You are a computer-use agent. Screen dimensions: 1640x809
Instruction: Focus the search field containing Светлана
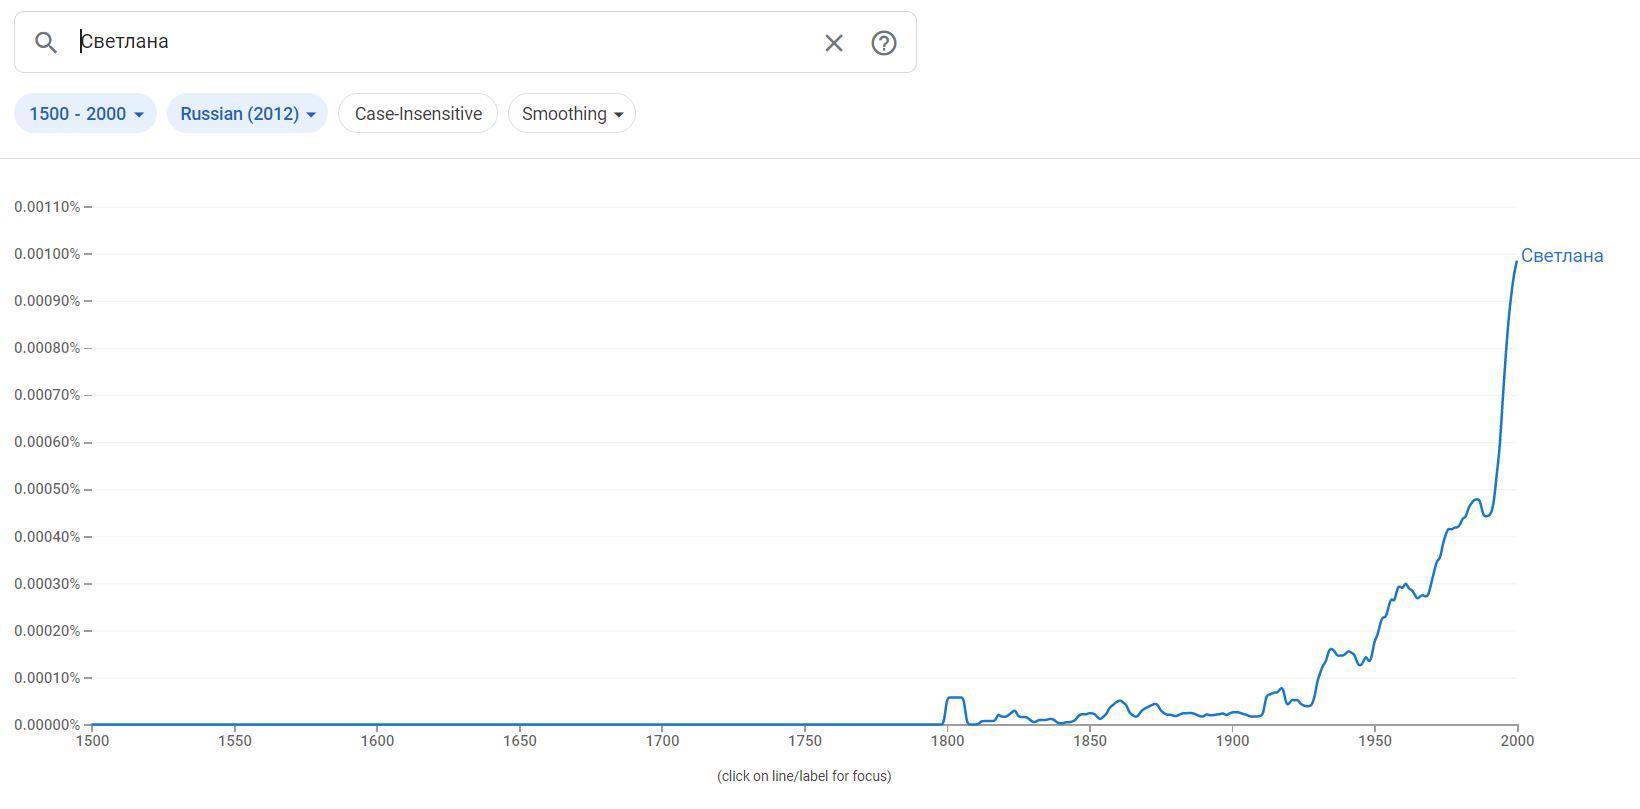coord(440,42)
